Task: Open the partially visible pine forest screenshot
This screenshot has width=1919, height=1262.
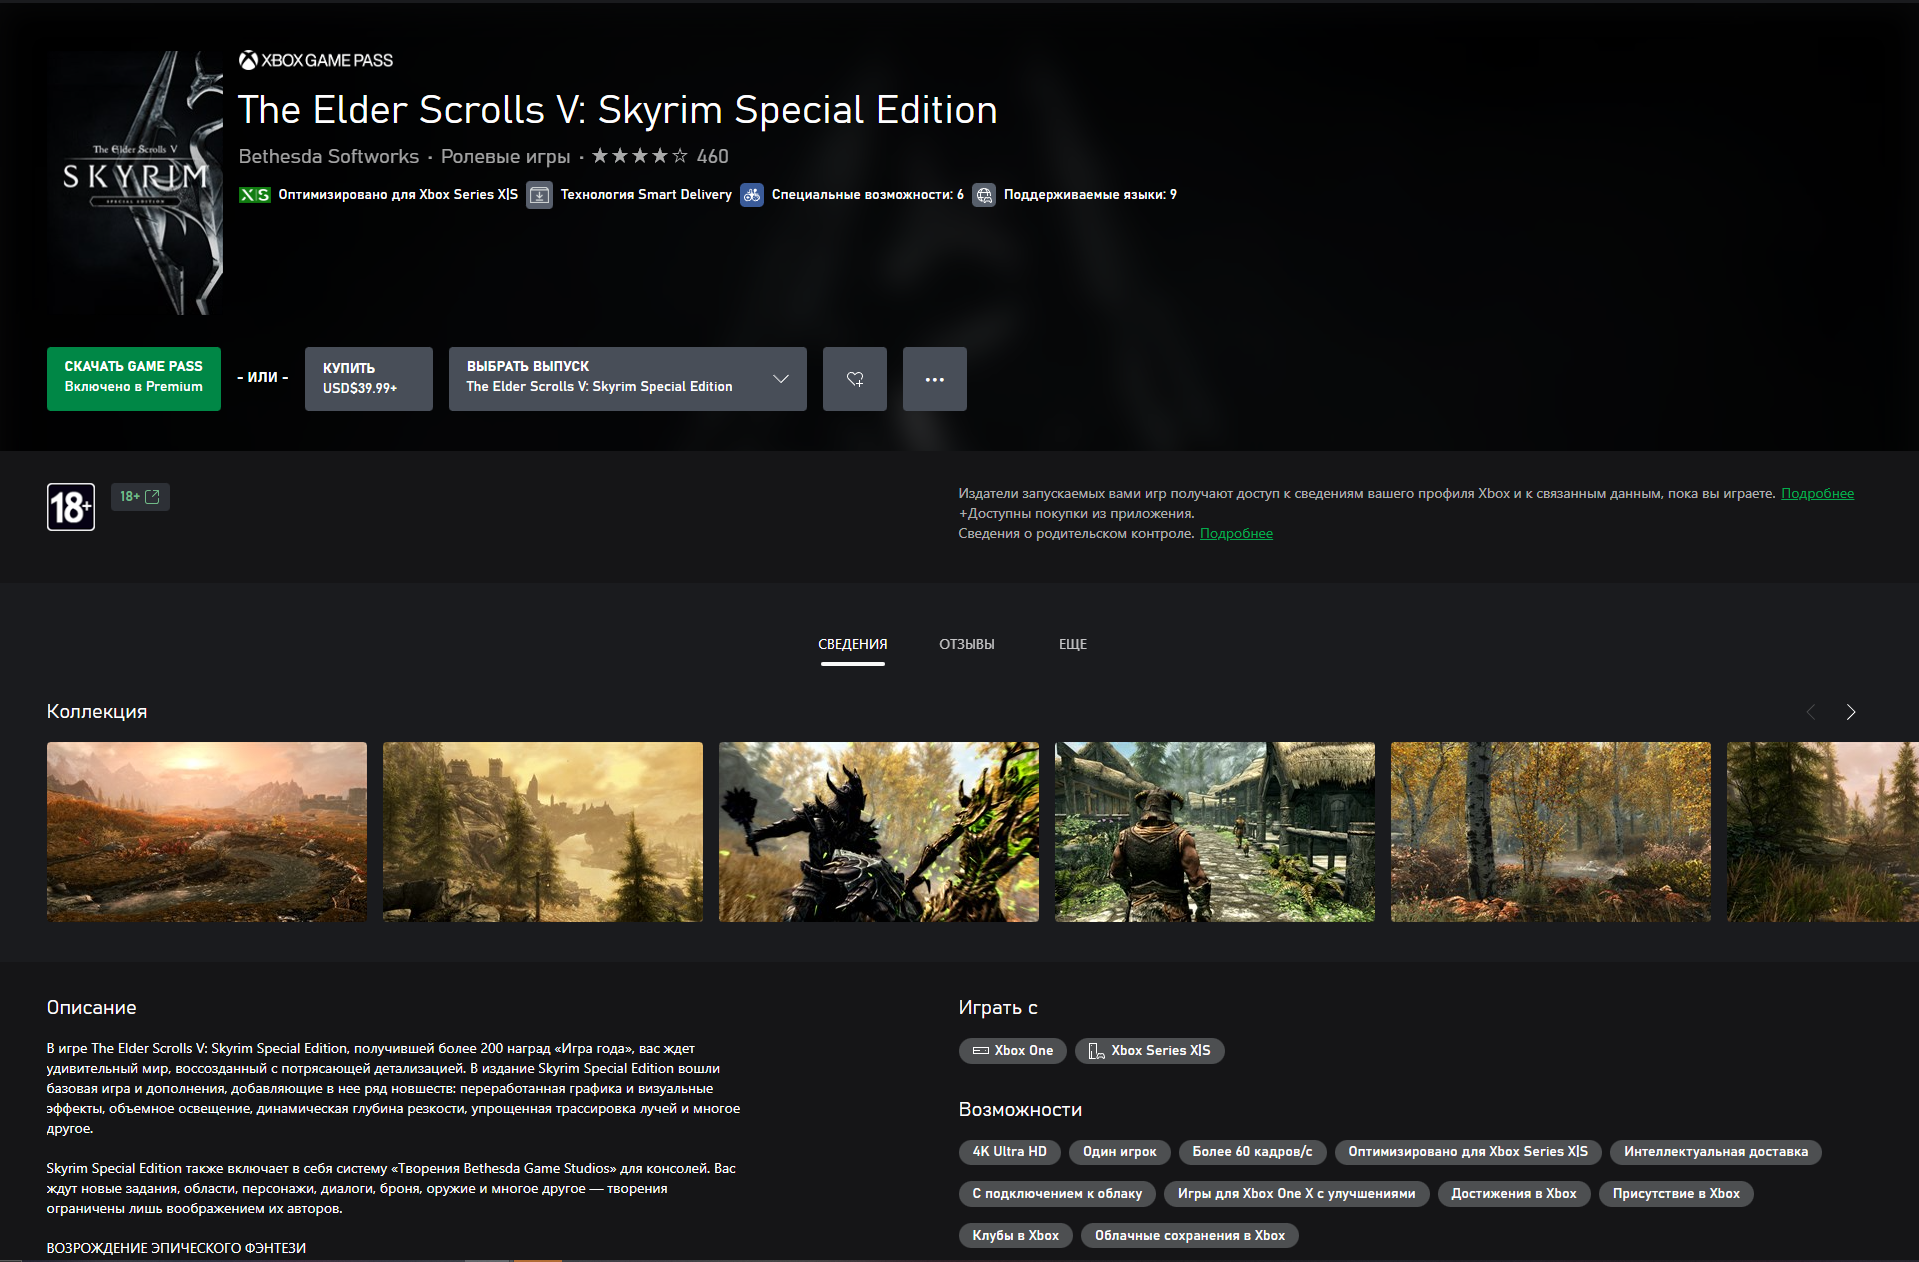Action: click(x=1823, y=832)
